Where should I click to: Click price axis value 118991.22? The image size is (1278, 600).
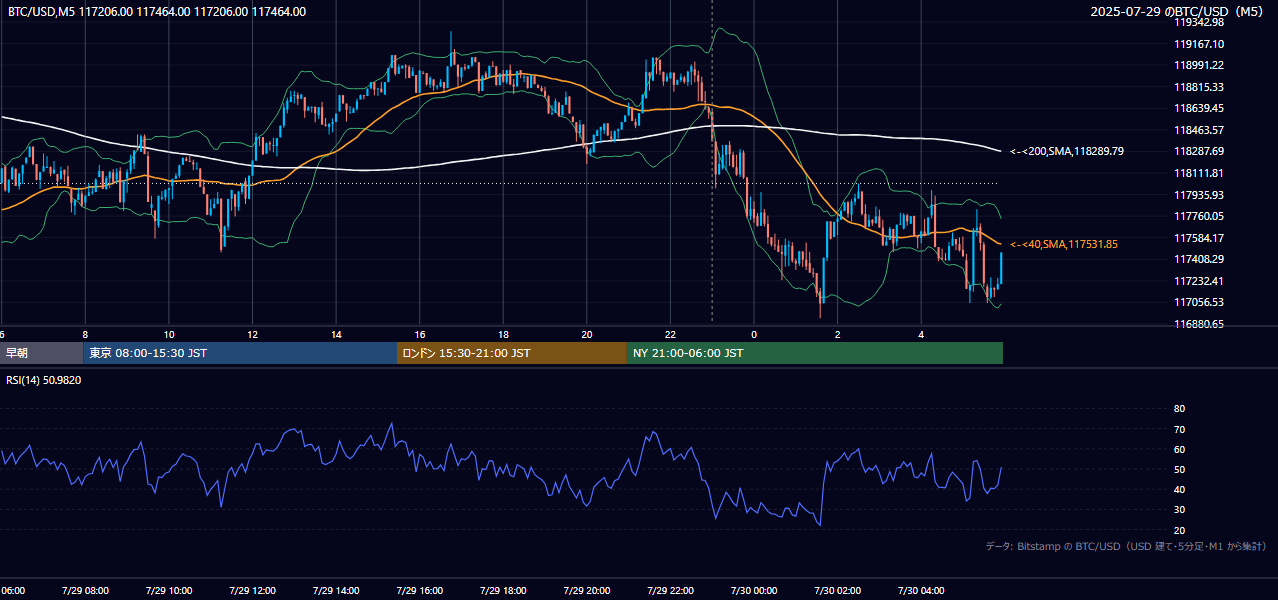pyautogui.click(x=1199, y=65)
